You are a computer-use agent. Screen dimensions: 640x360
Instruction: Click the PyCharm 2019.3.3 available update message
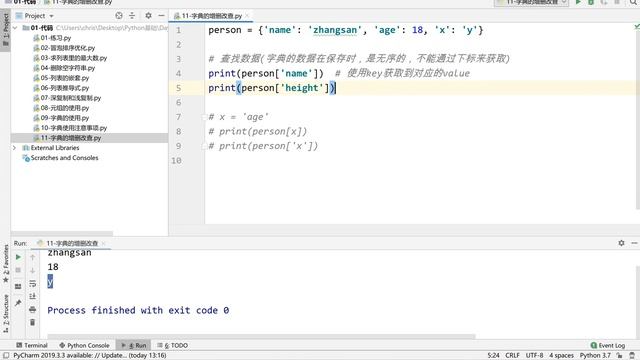[x=90, y=356]
